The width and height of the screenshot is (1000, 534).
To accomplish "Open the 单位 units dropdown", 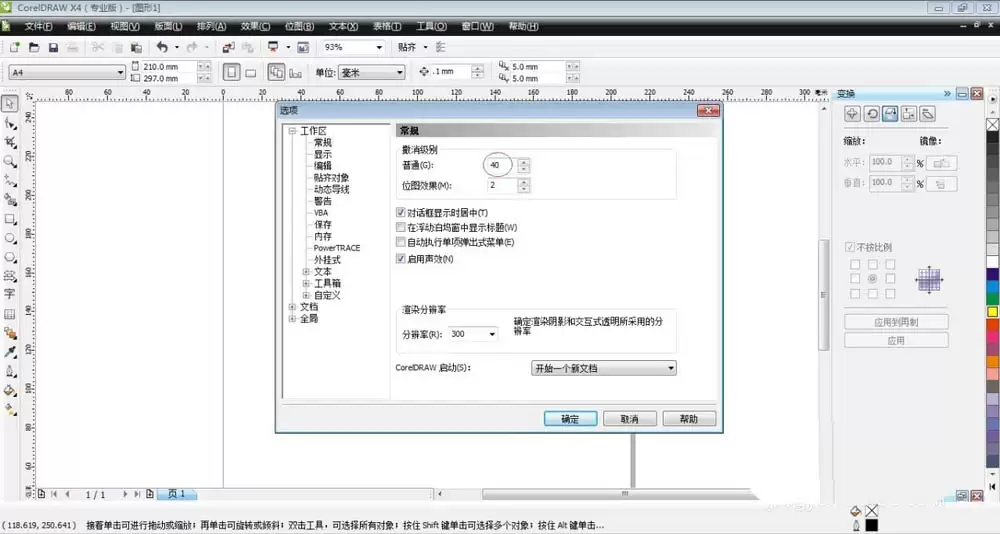I will point(371,72).
